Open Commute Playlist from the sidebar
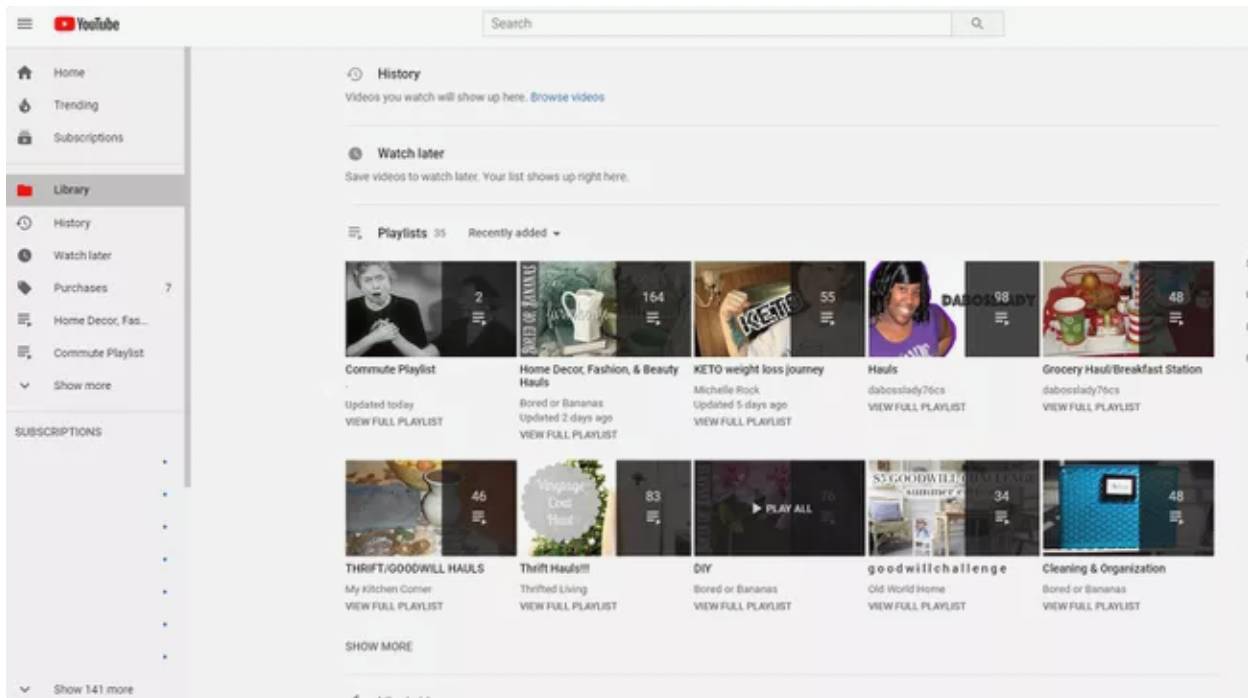Viewport: 1248px width, 698px height. (98, 353)
